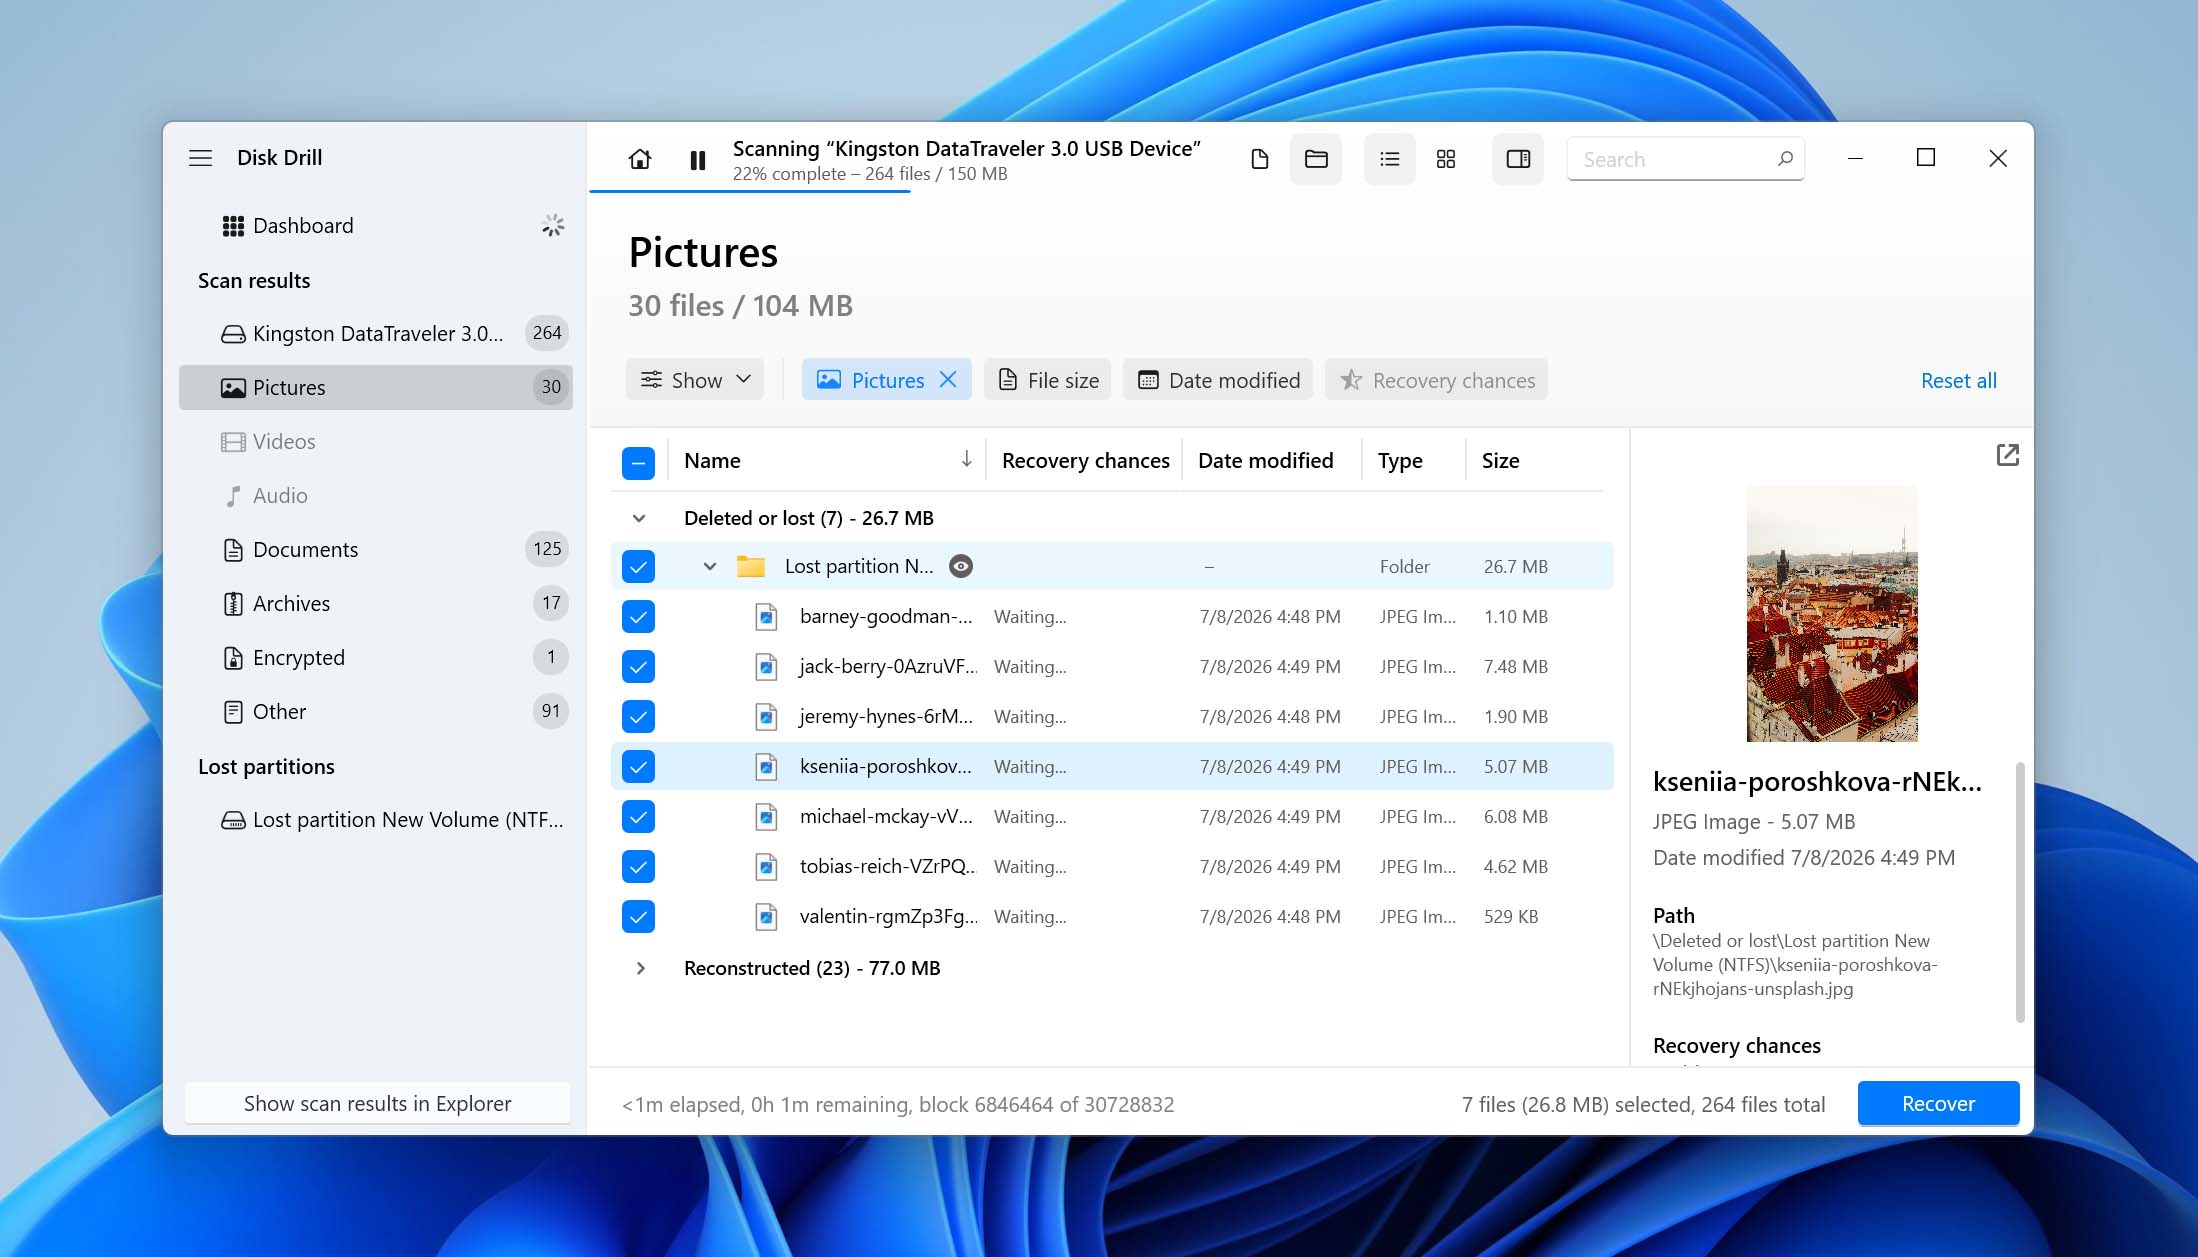Uncheck the Lost partition folder checkbox
The height and width of the screenshot is (1257, 2198).
(x=638, y=567)
